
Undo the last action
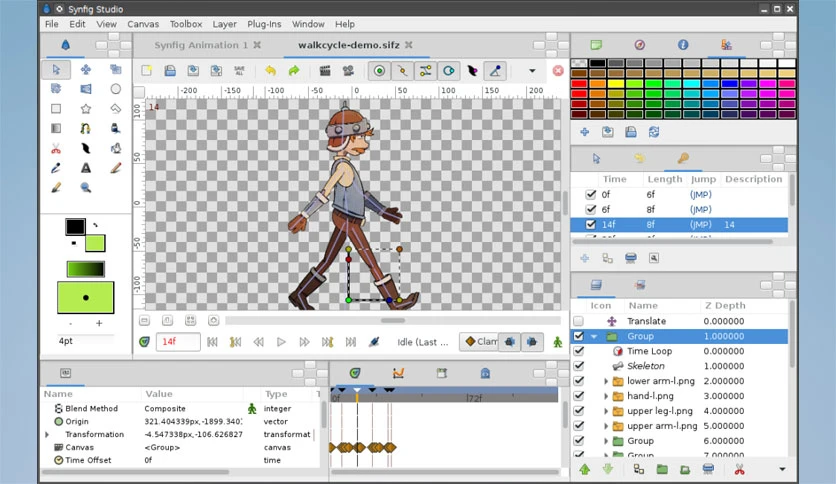point(271,71)
